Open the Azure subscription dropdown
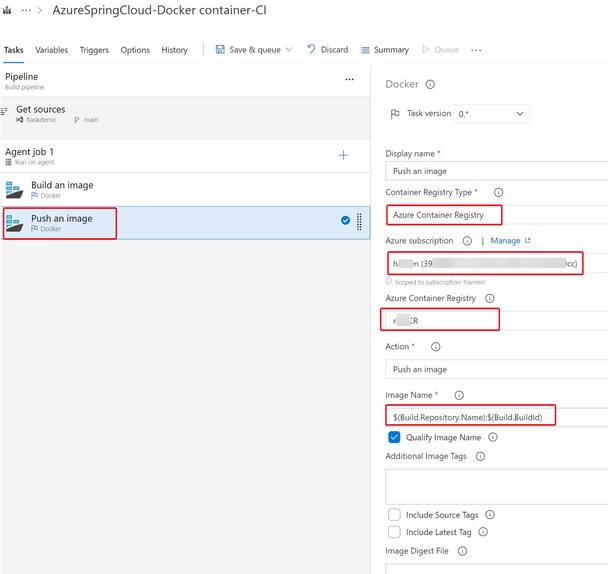608x574 pixels. (x=497, y=263)
